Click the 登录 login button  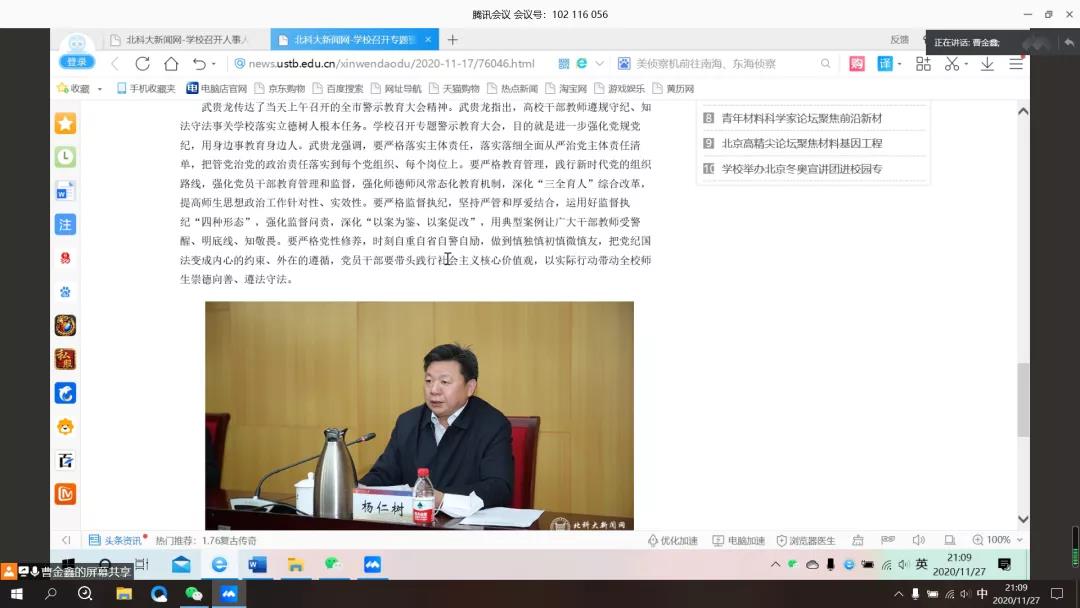point(76,62)
